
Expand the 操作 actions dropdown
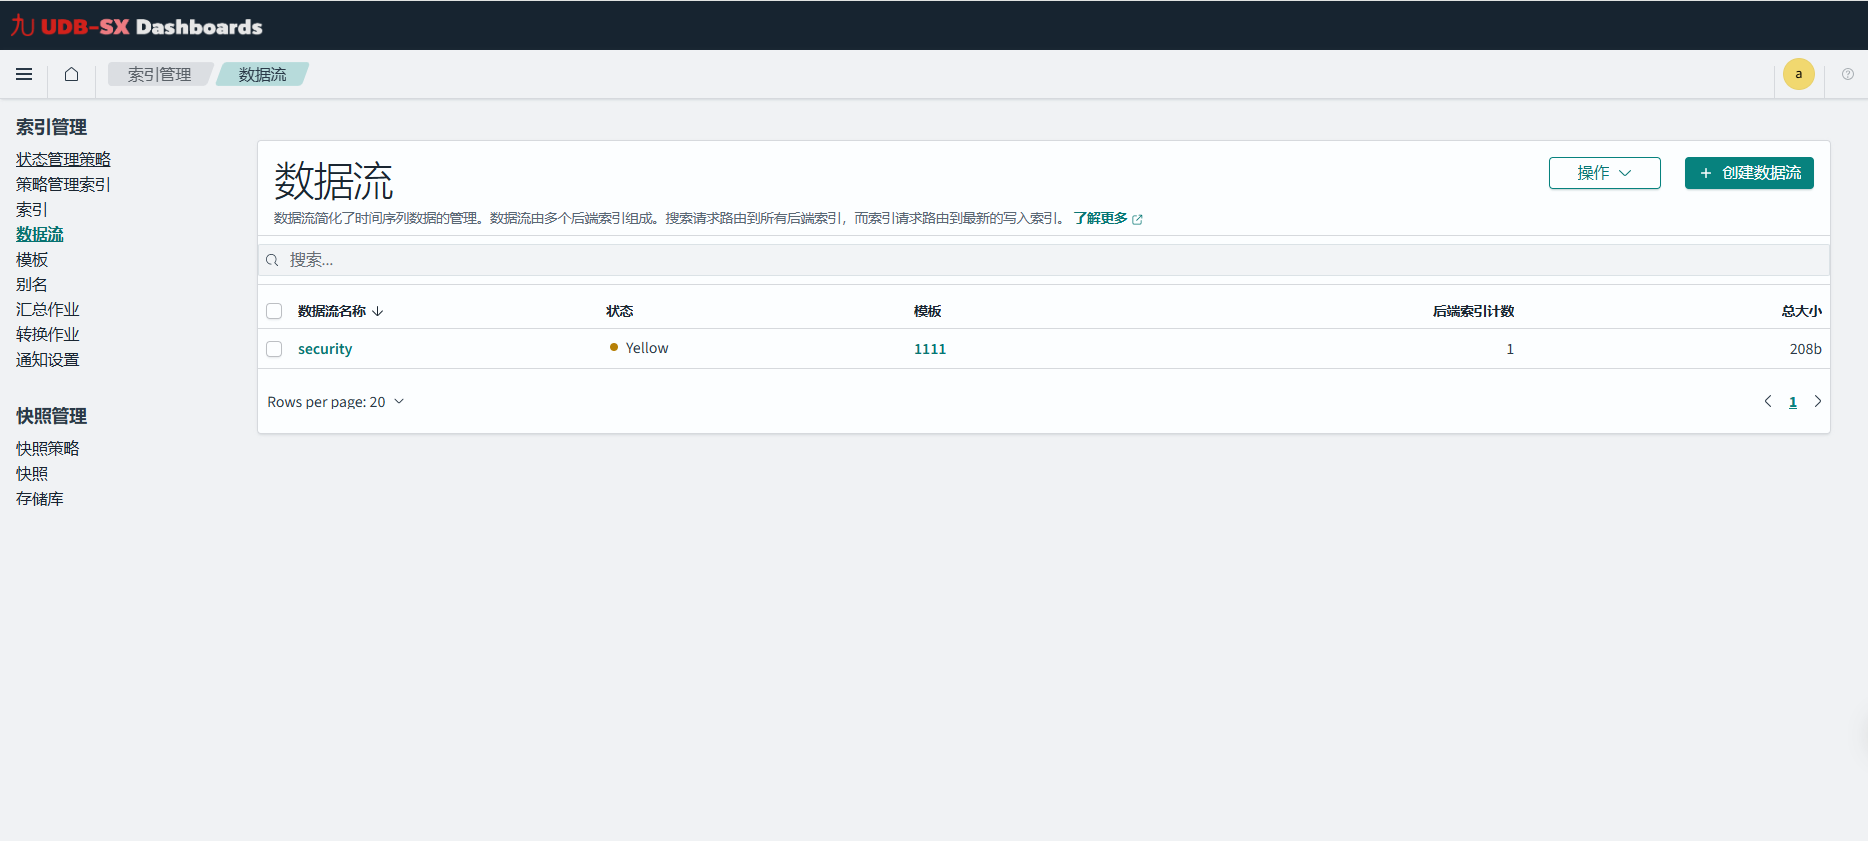tap(1604, 173)
